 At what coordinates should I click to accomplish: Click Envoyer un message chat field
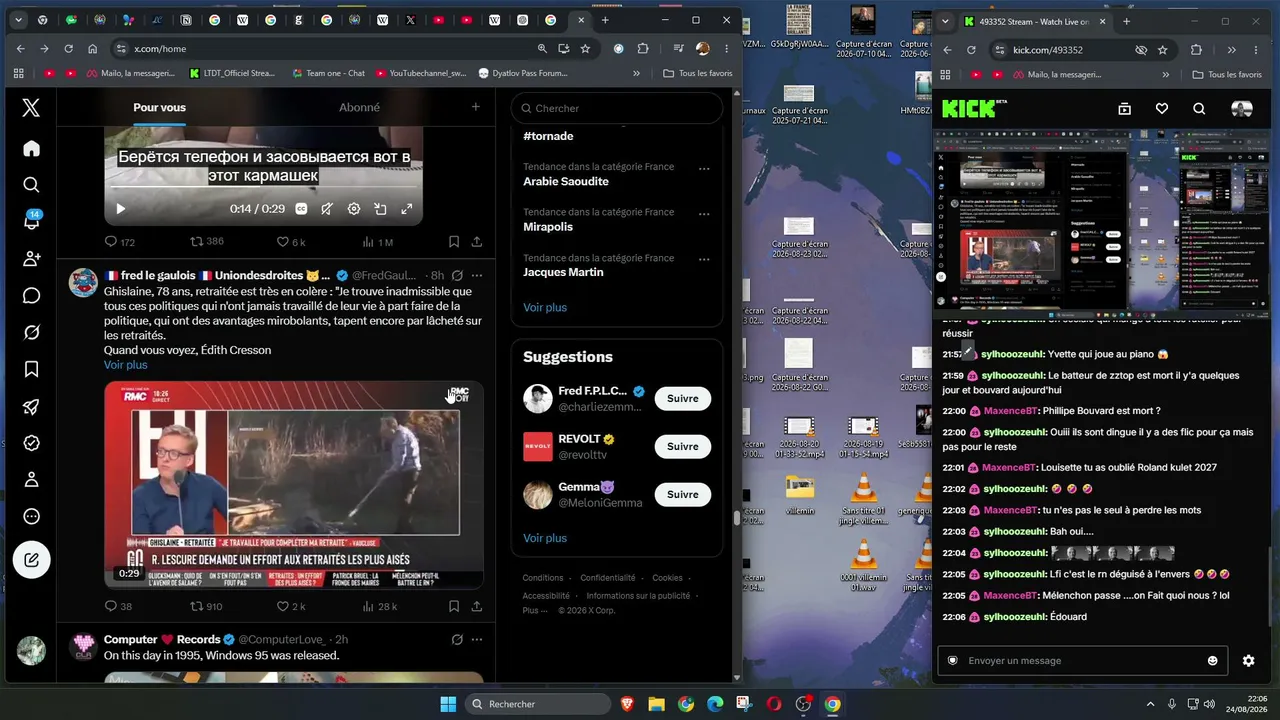pos(1084,660)
